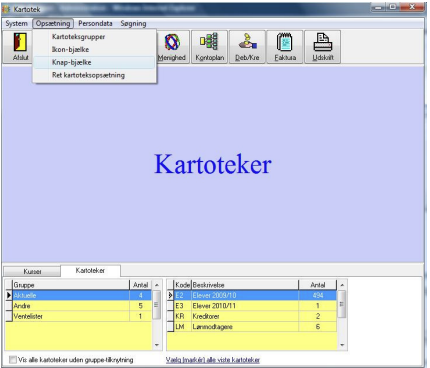
Task: Click the E2 code cell
Action: 183,295
